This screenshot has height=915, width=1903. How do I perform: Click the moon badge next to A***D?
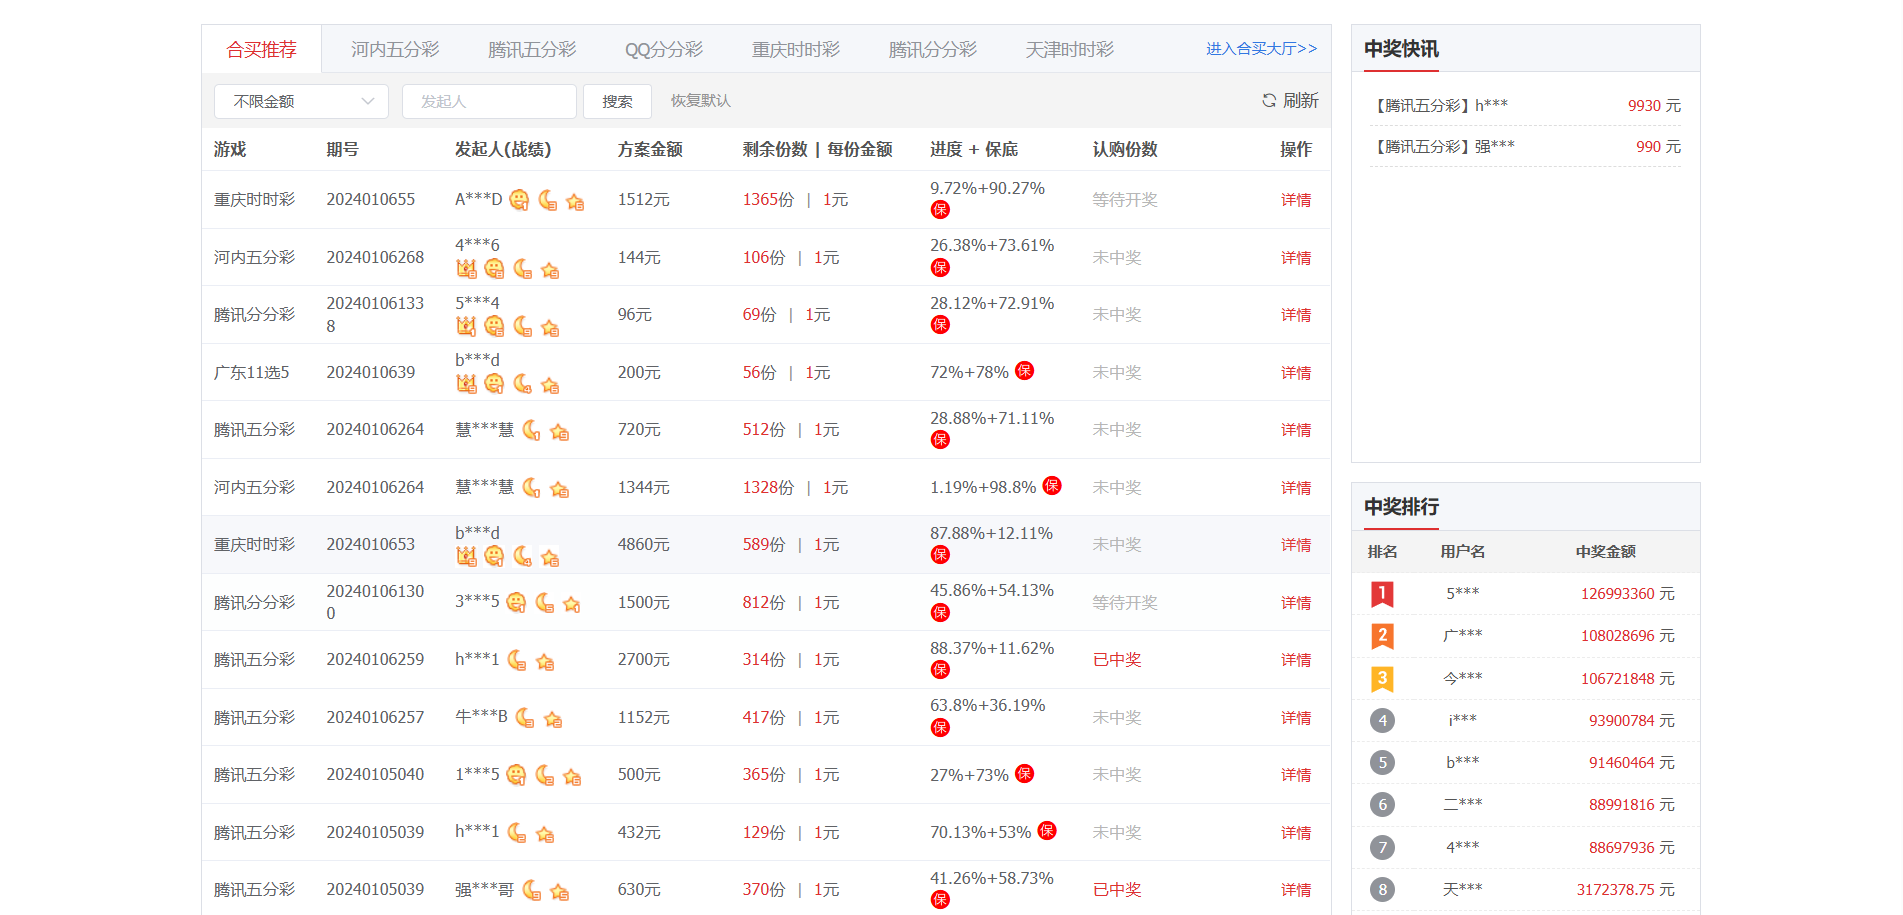pos(547,200)
